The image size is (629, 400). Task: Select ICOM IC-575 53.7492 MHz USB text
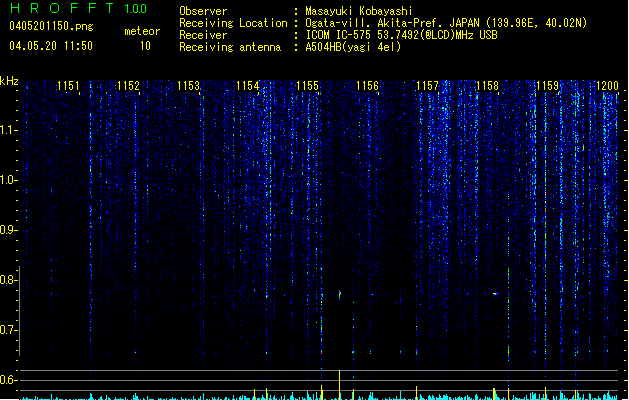click(401, 35)
